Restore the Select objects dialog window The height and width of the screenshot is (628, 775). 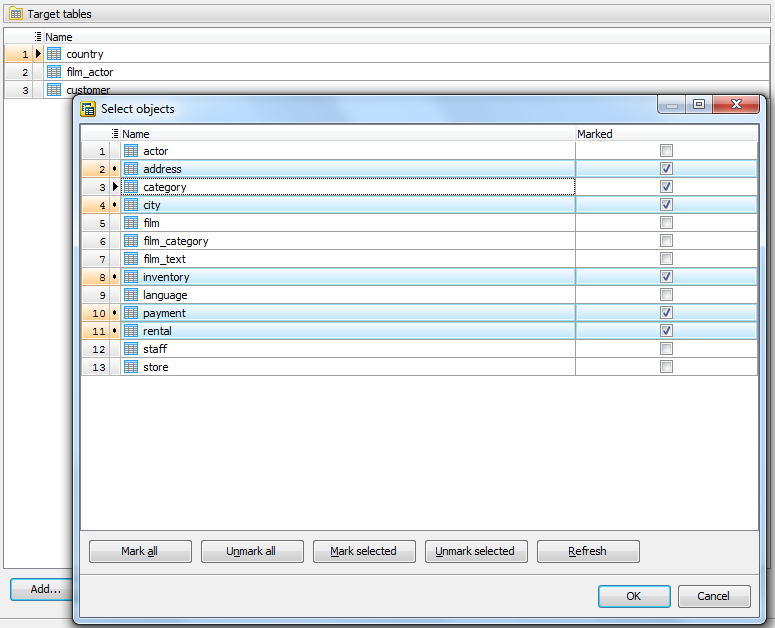[698, 104]
